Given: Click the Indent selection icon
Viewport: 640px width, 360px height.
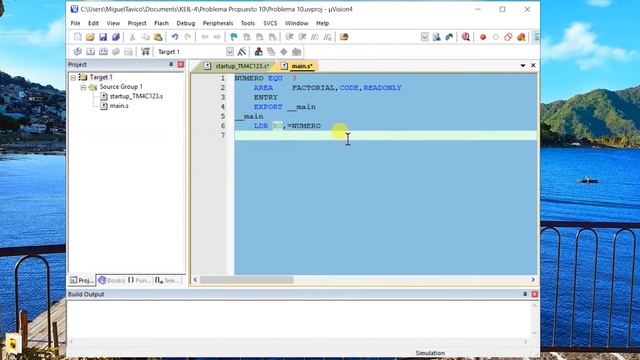Looking at the screenshot, I should pos(289,37).
